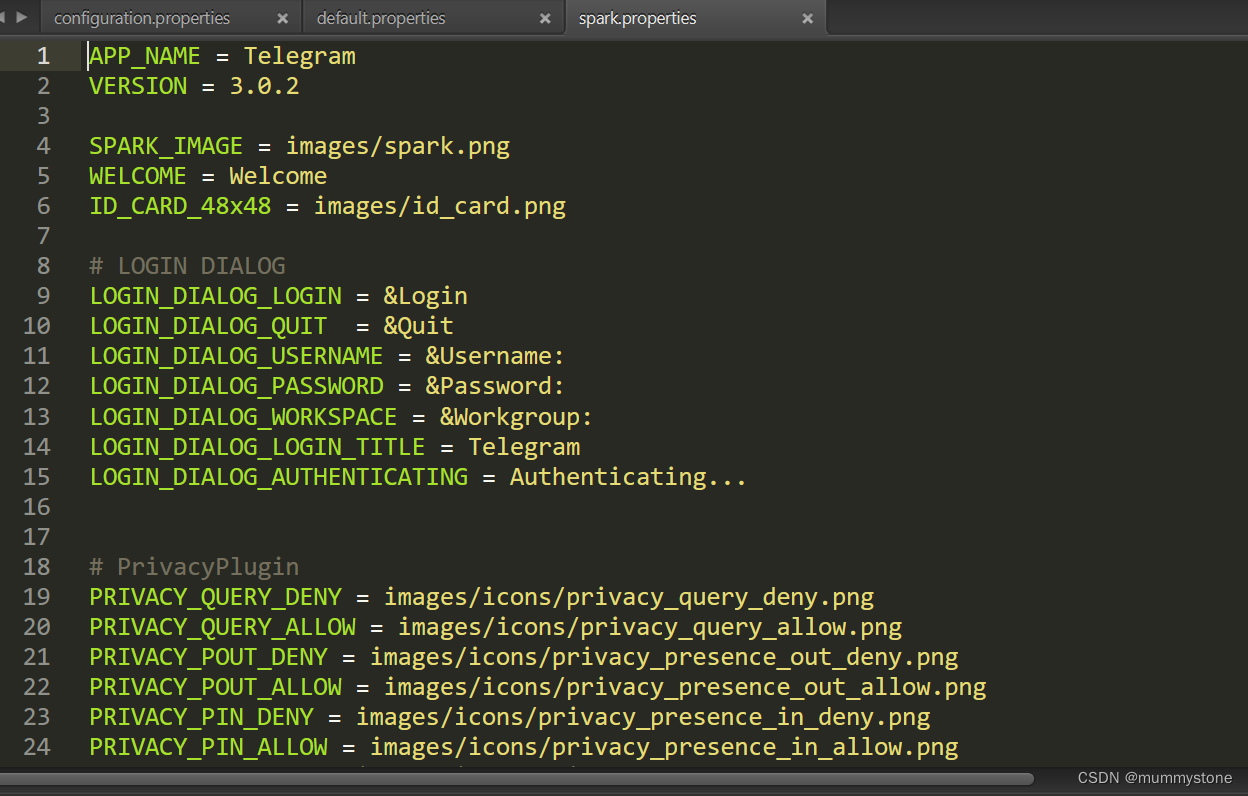This screenshot has width=1248, height=796.
Task: Click the privacy_query_allow.png path
Action: coord(650,627)
